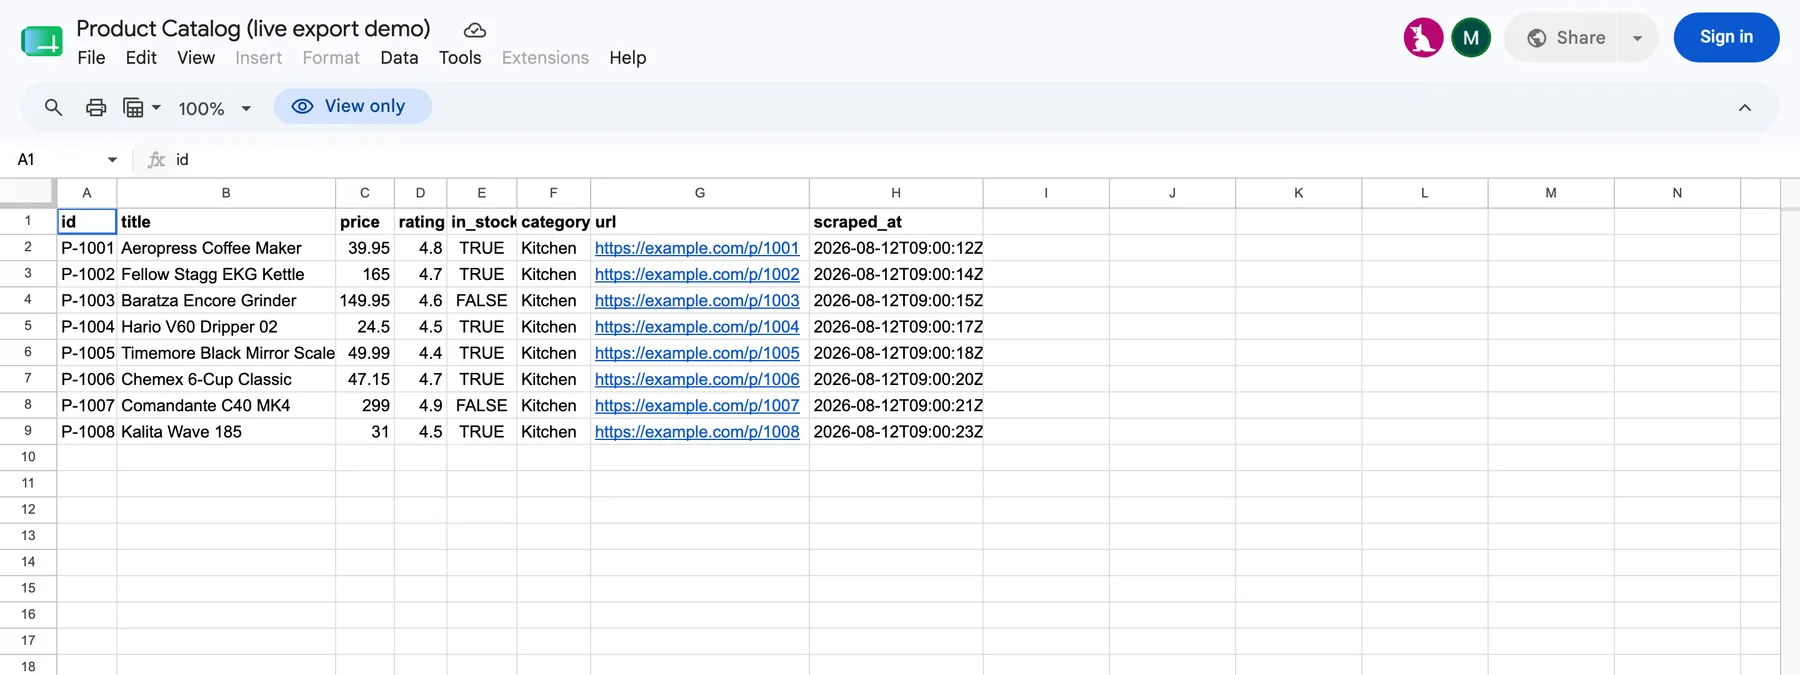Select cell 2026-08-12T09:00:23Z
This screenshot has height=675, width=1800.
coord(896,432)
